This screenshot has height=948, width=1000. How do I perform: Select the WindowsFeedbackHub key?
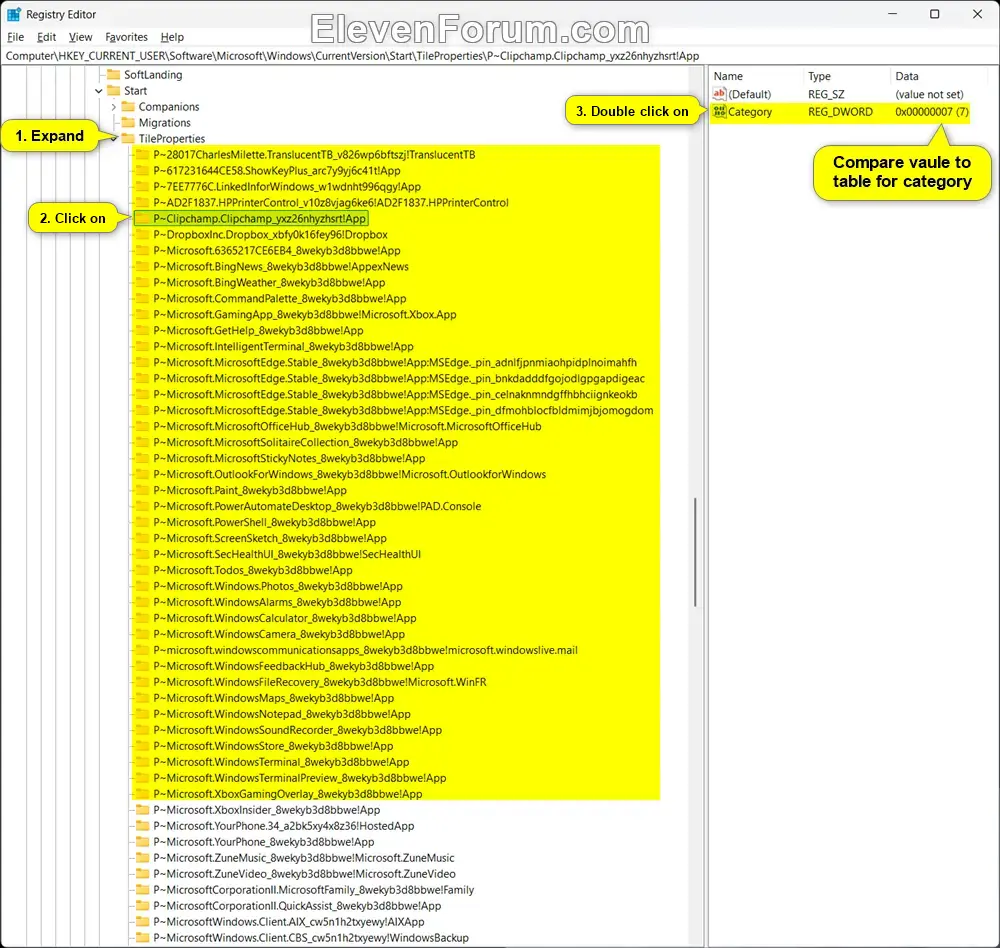pos(293,666)
